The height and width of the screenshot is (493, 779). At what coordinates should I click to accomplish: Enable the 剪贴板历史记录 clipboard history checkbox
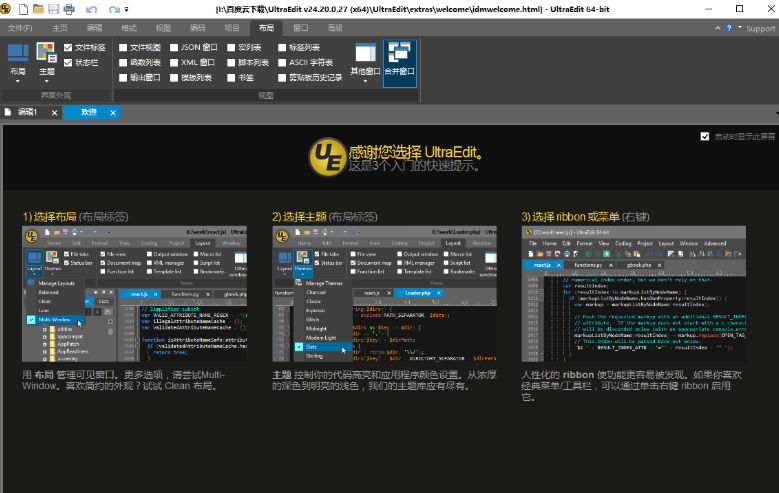[x=282, y=78]
